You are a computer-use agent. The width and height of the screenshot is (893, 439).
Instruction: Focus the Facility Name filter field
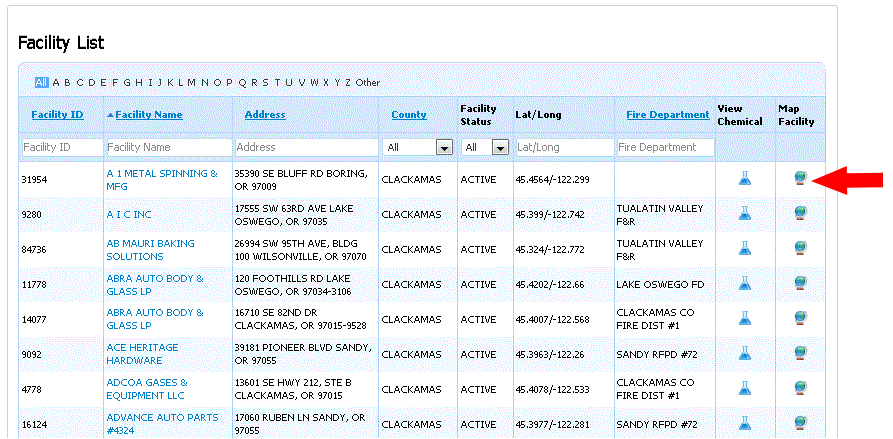(x=169, y=147)
